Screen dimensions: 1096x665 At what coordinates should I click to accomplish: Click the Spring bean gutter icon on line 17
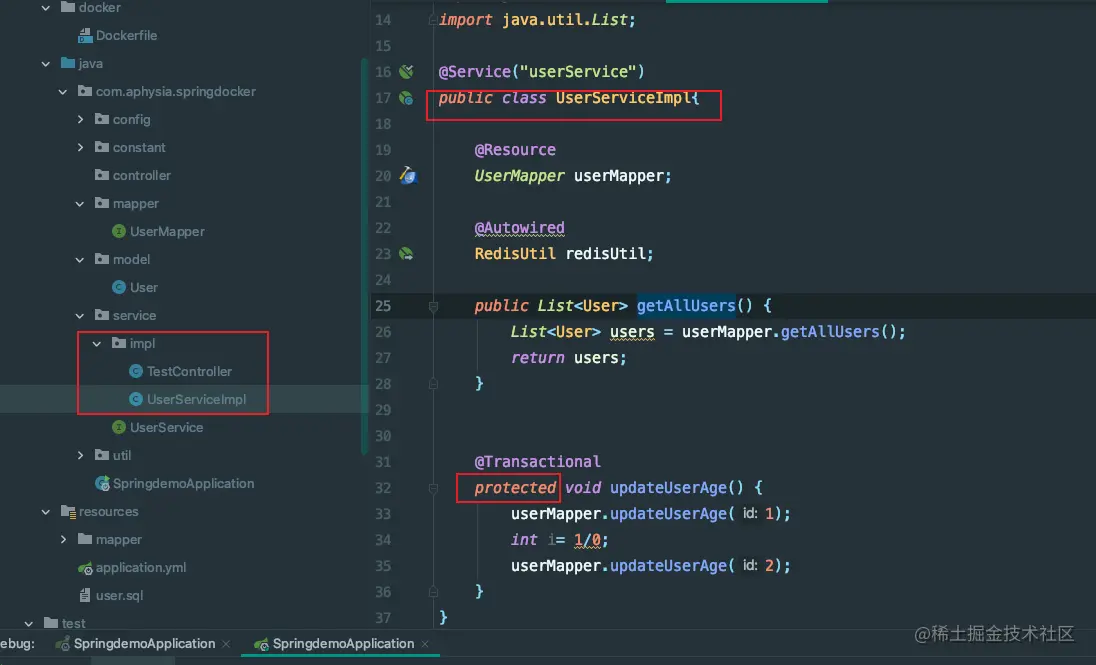pyautogui.click(x=406, y=98)
